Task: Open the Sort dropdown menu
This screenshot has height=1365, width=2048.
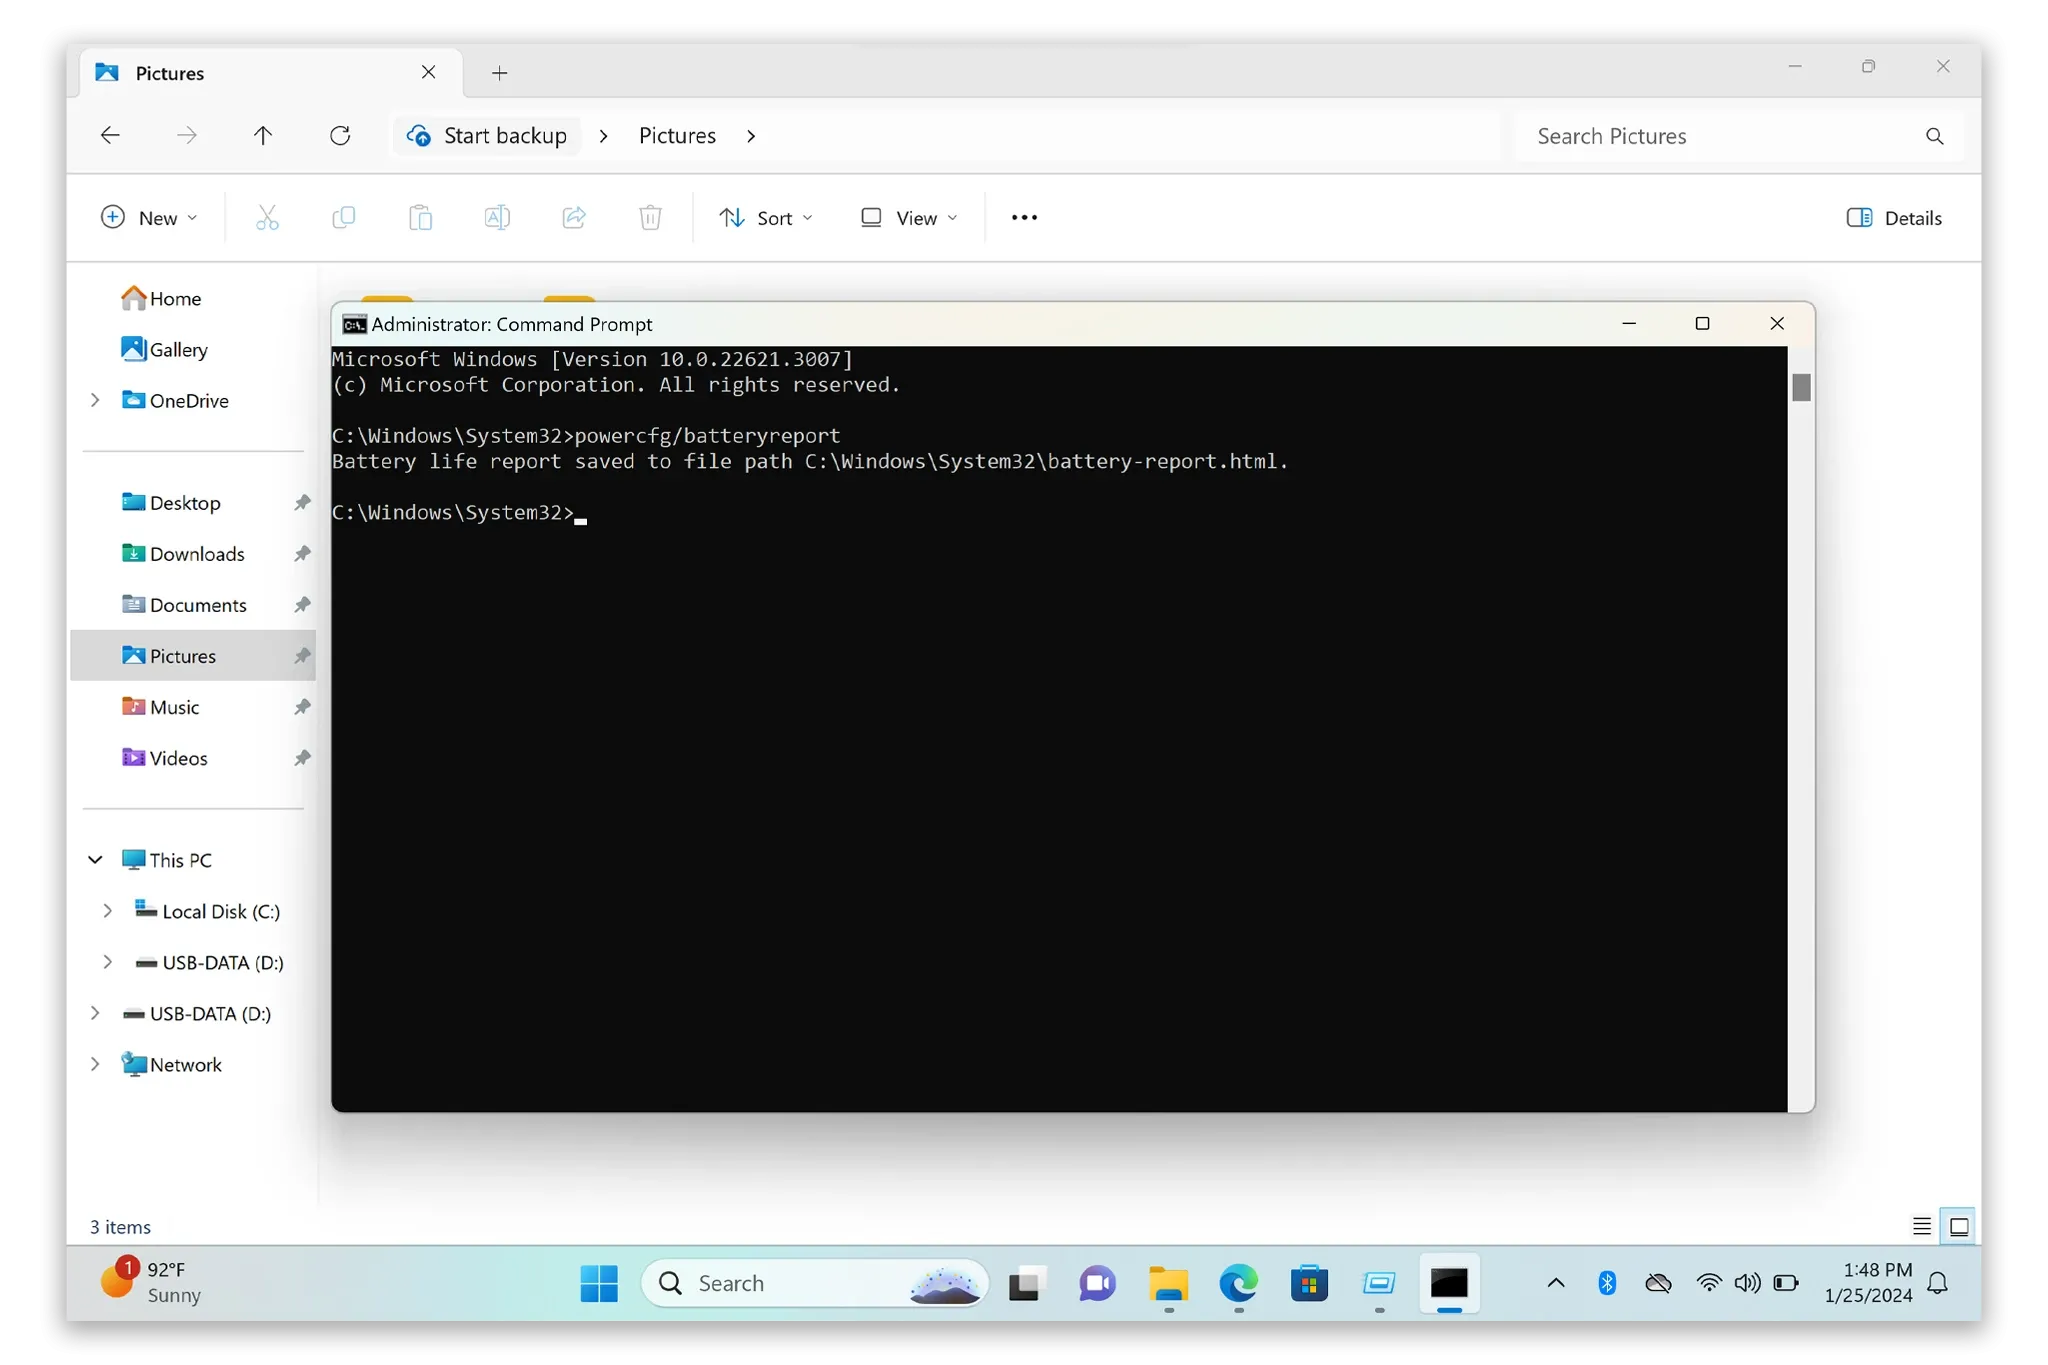Action: click(x=766, y=218)
